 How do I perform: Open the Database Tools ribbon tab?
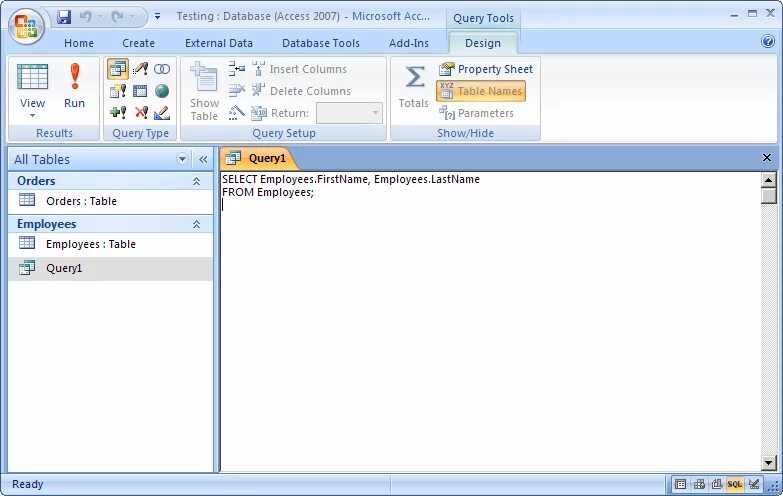point(321,43)
